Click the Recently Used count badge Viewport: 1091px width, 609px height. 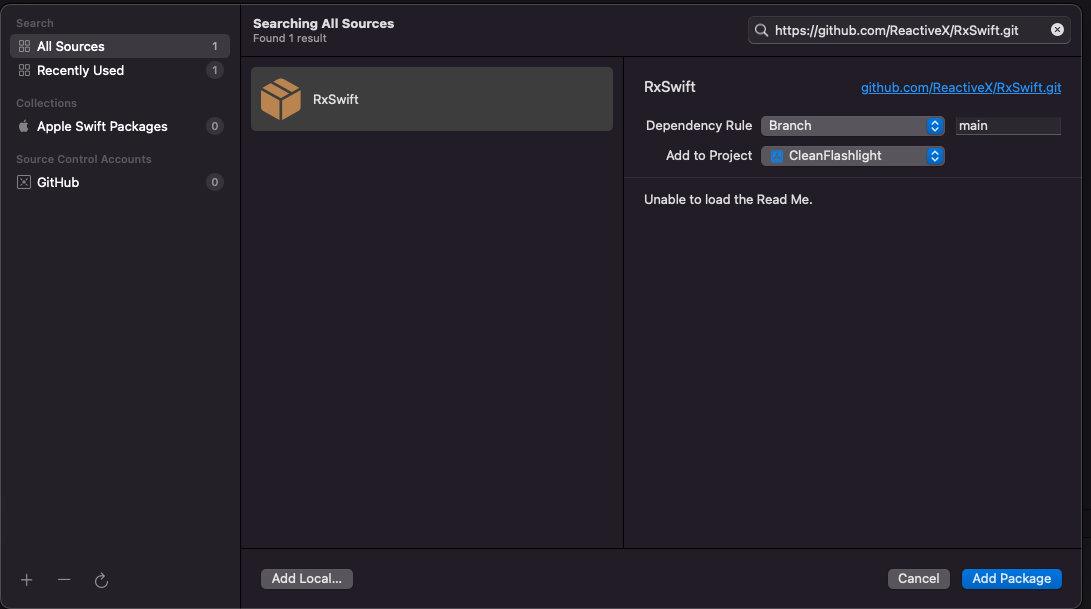click(215, 70)
